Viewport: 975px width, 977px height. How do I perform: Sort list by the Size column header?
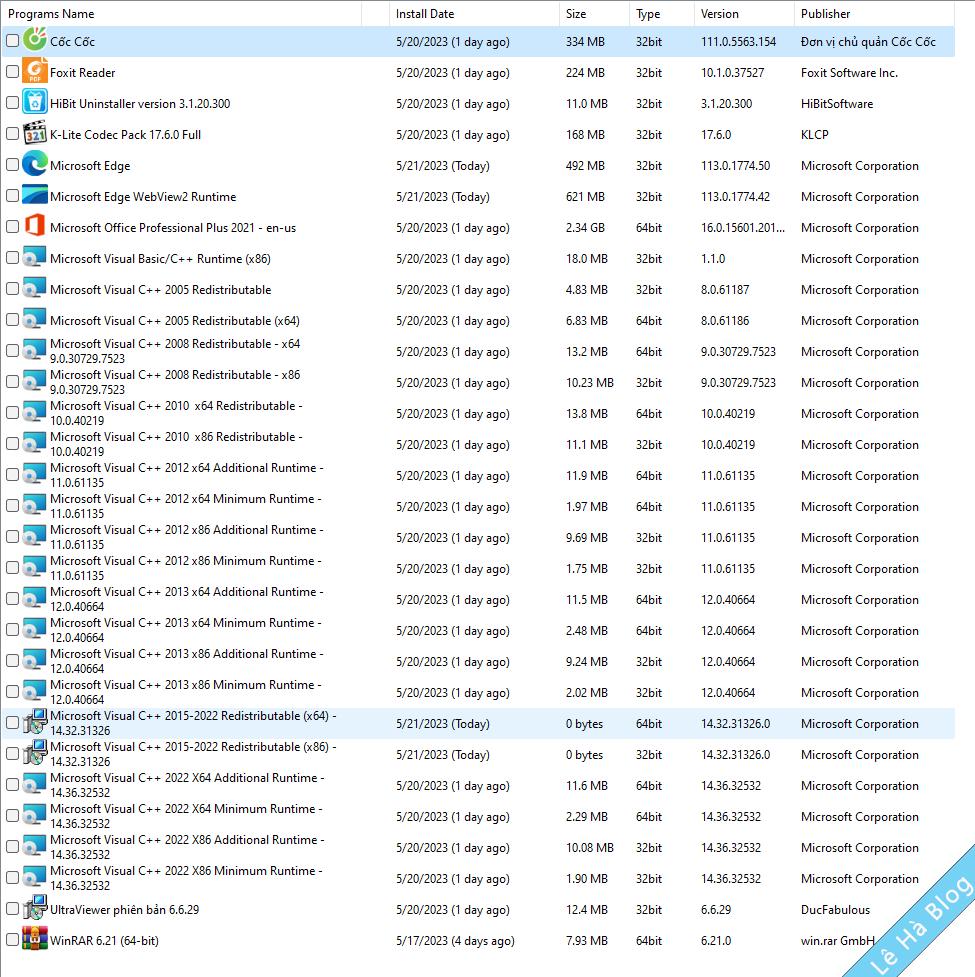tap(594, 14)
